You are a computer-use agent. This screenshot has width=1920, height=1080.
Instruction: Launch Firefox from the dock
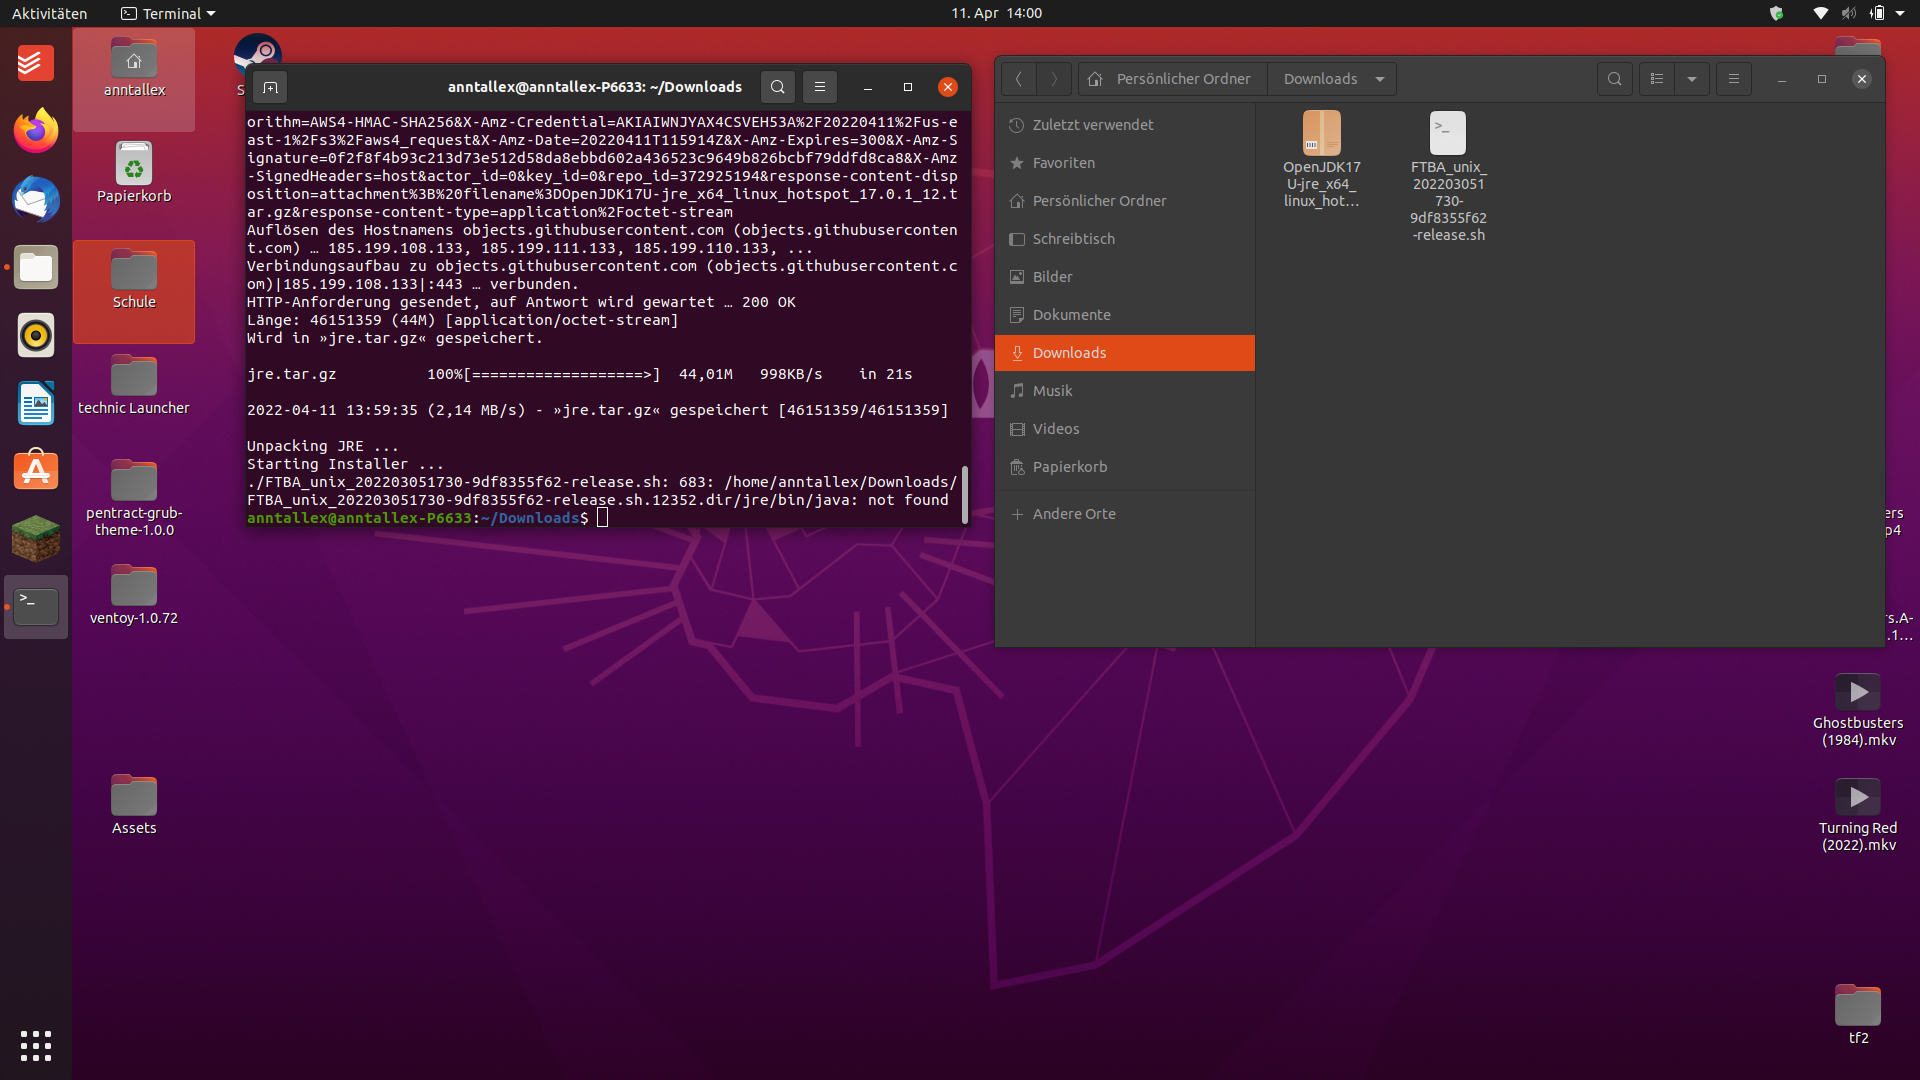point(36,131)
